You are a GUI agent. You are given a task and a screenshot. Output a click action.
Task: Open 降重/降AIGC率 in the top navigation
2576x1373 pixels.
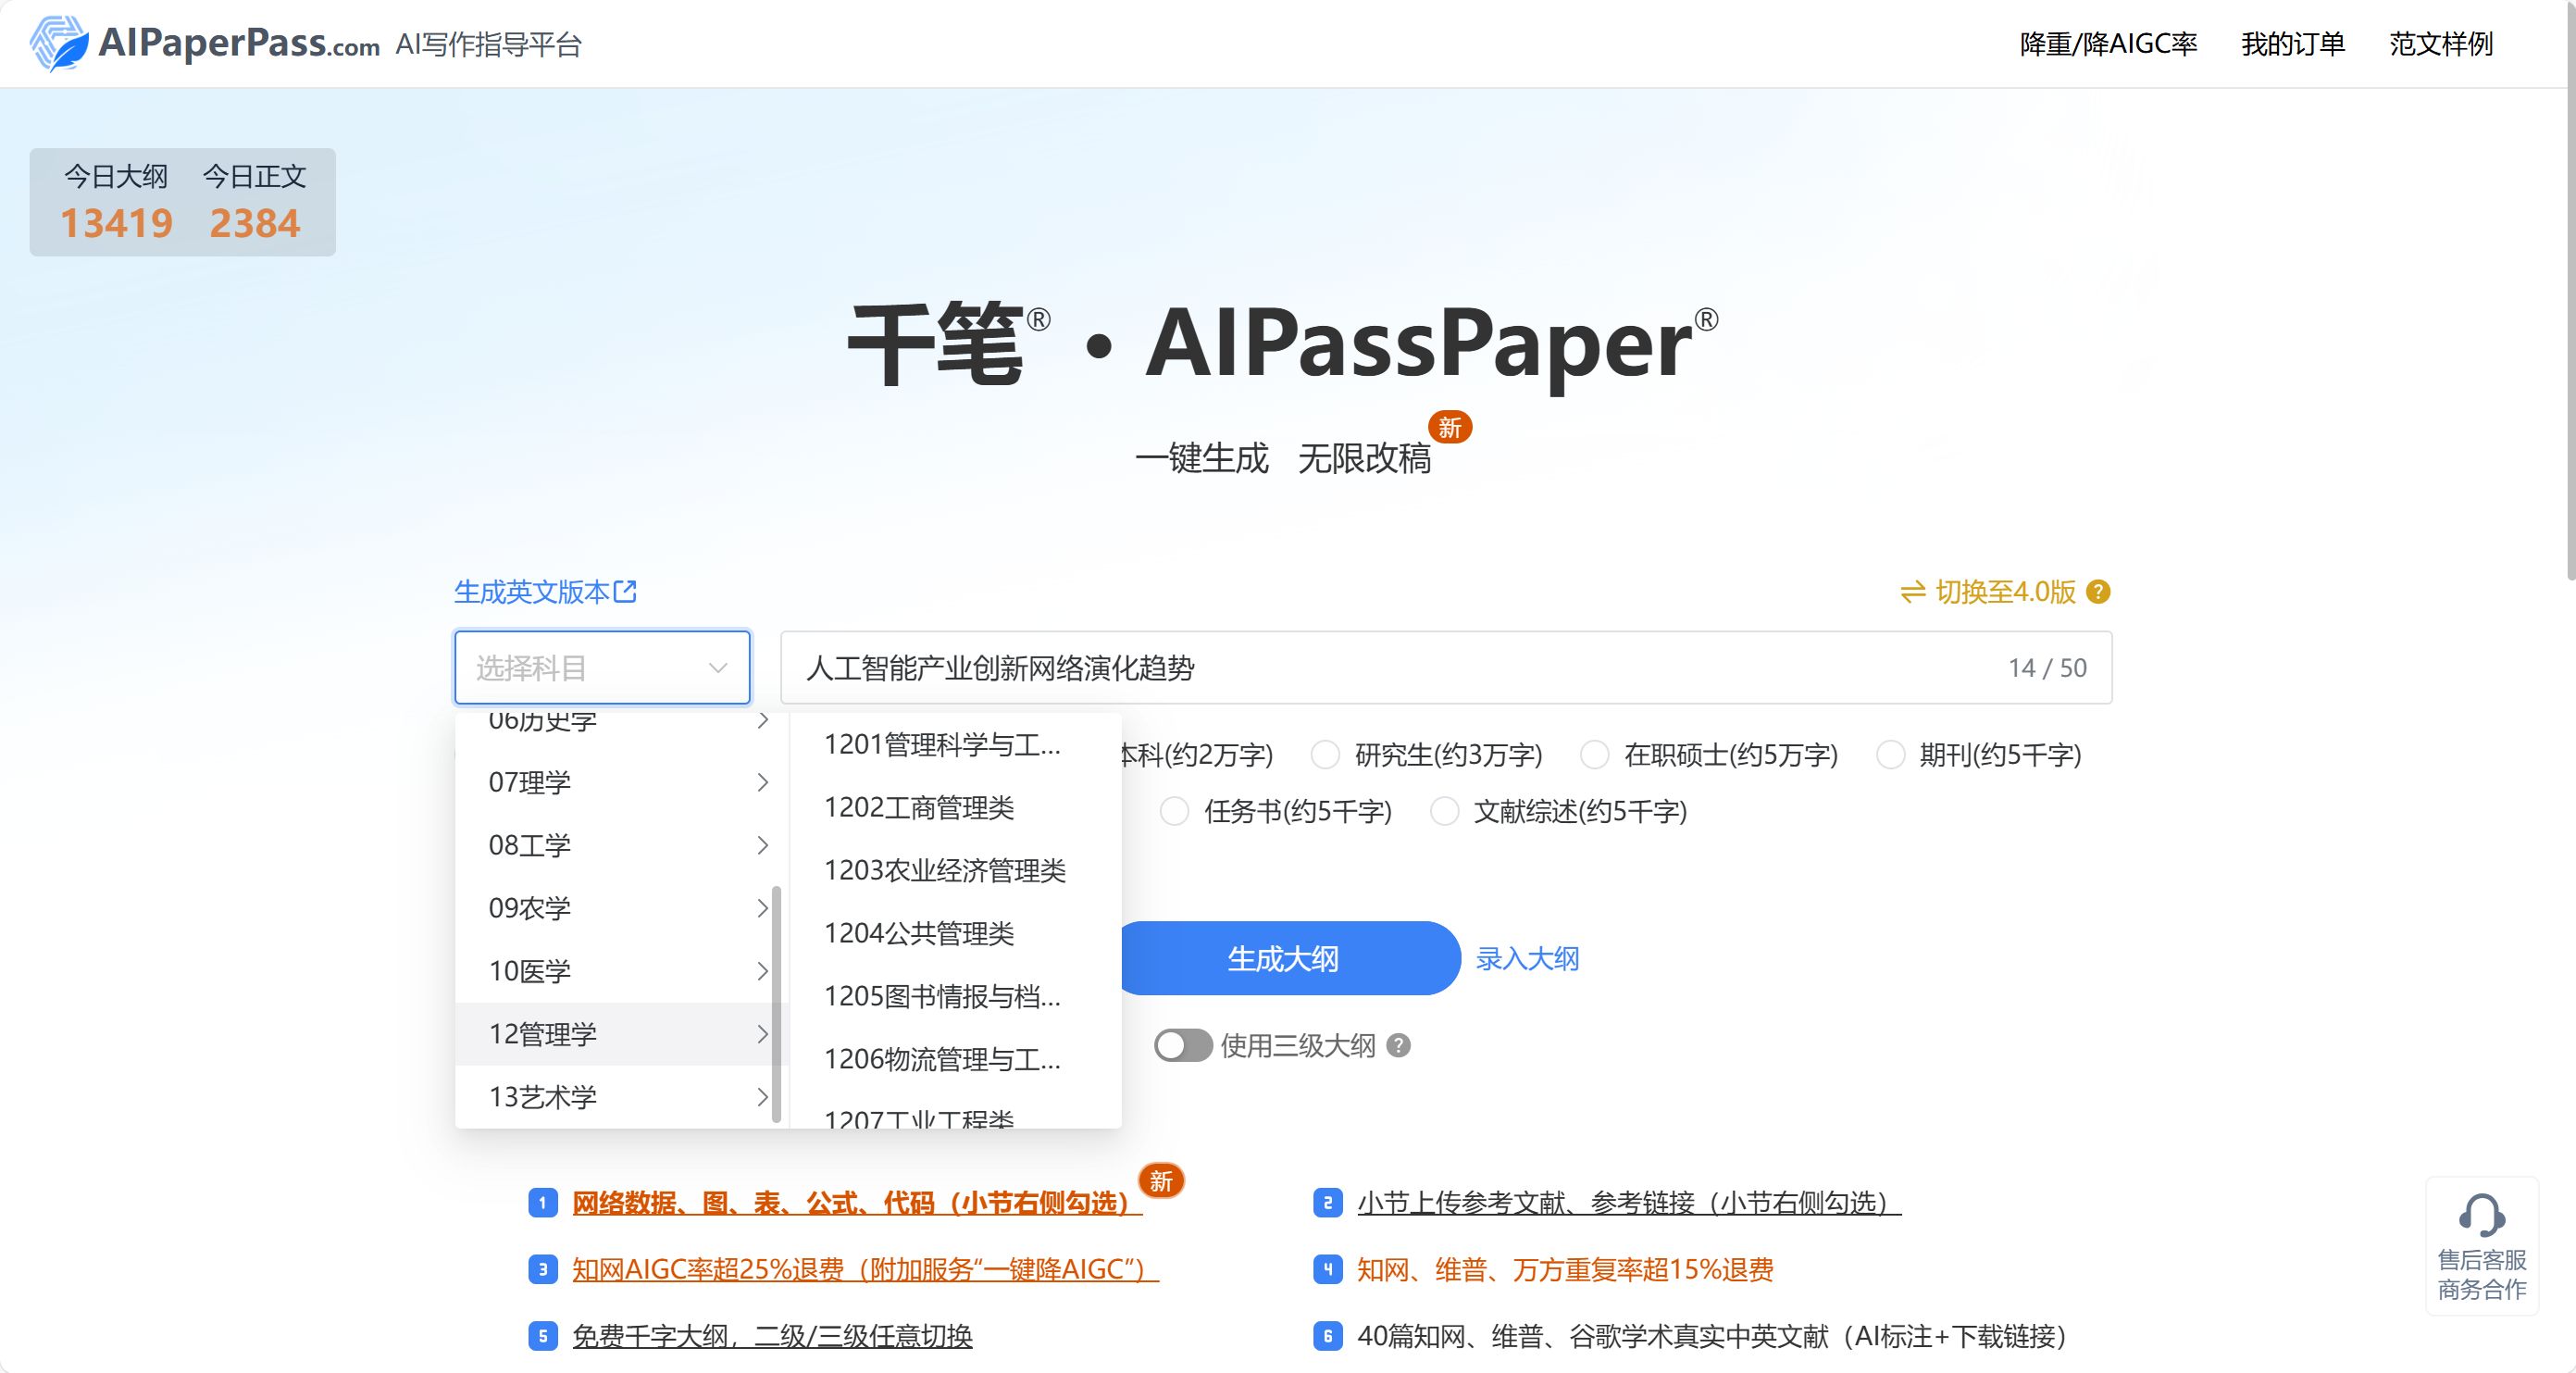[x=2108, y=44]
